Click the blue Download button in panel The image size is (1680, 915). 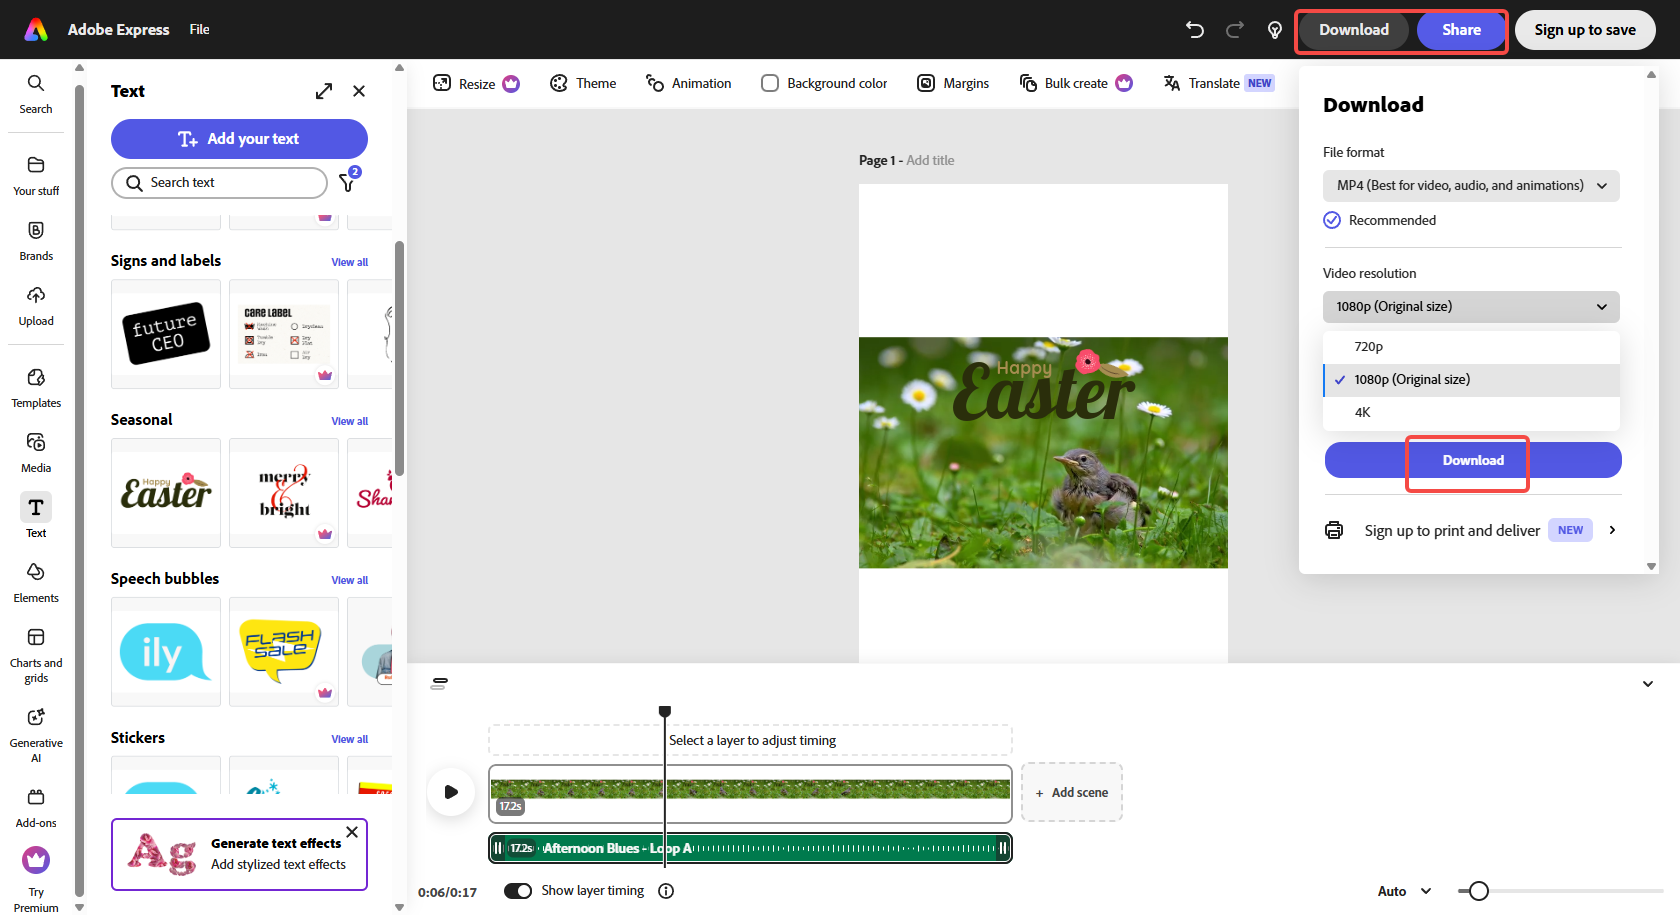tap(1473, 460)
